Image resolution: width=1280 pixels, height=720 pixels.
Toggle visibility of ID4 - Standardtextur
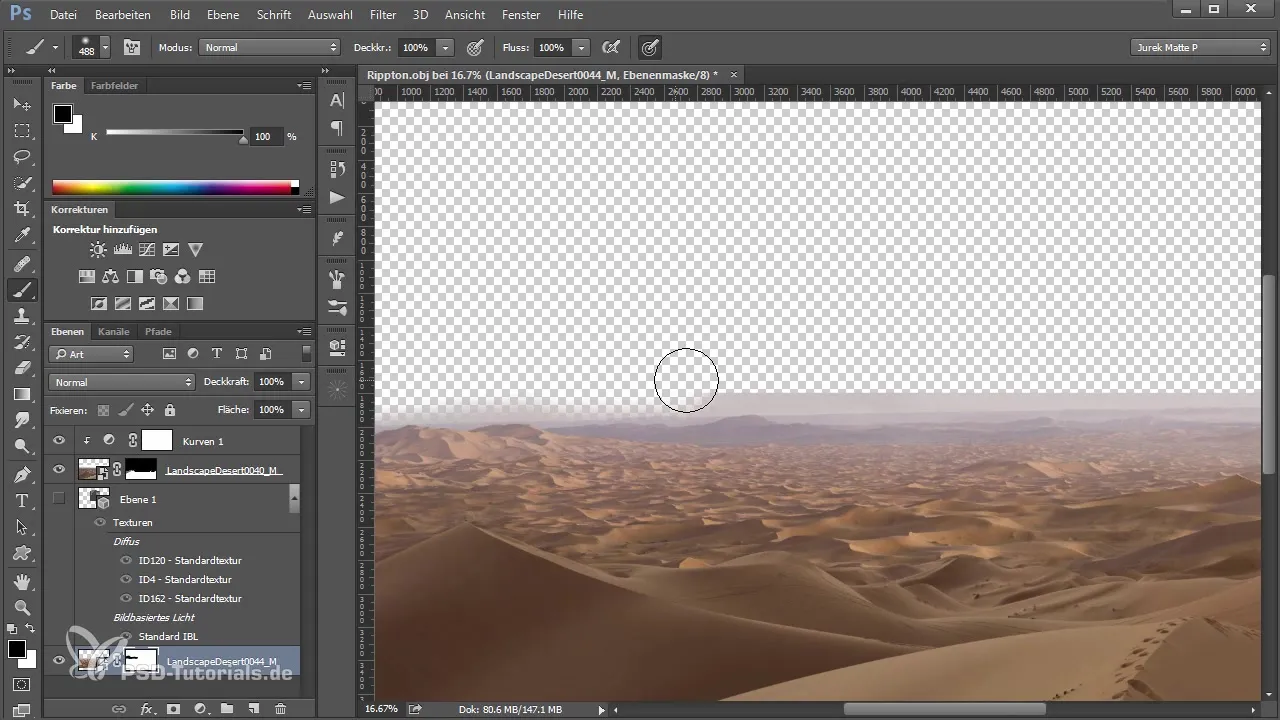(126, 579)
